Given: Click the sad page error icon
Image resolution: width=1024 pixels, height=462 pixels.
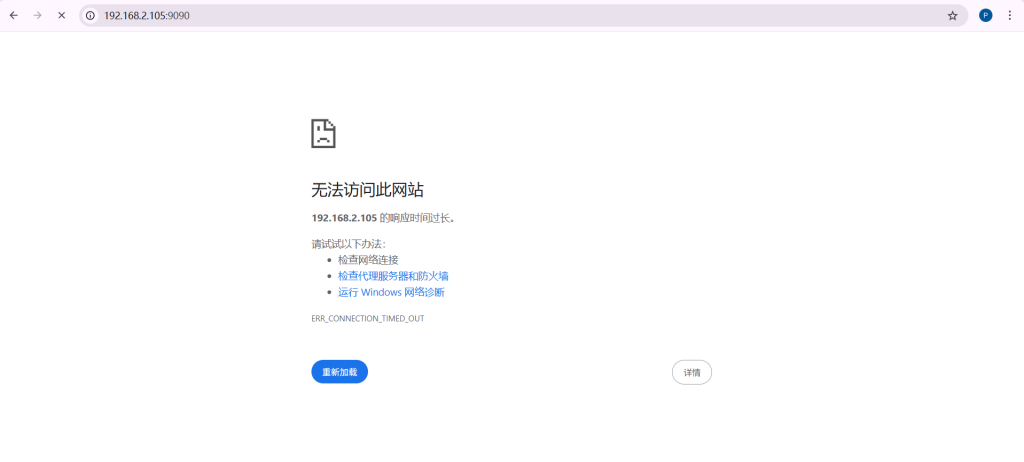Looking at the screenshot, I should click(323, 134).
